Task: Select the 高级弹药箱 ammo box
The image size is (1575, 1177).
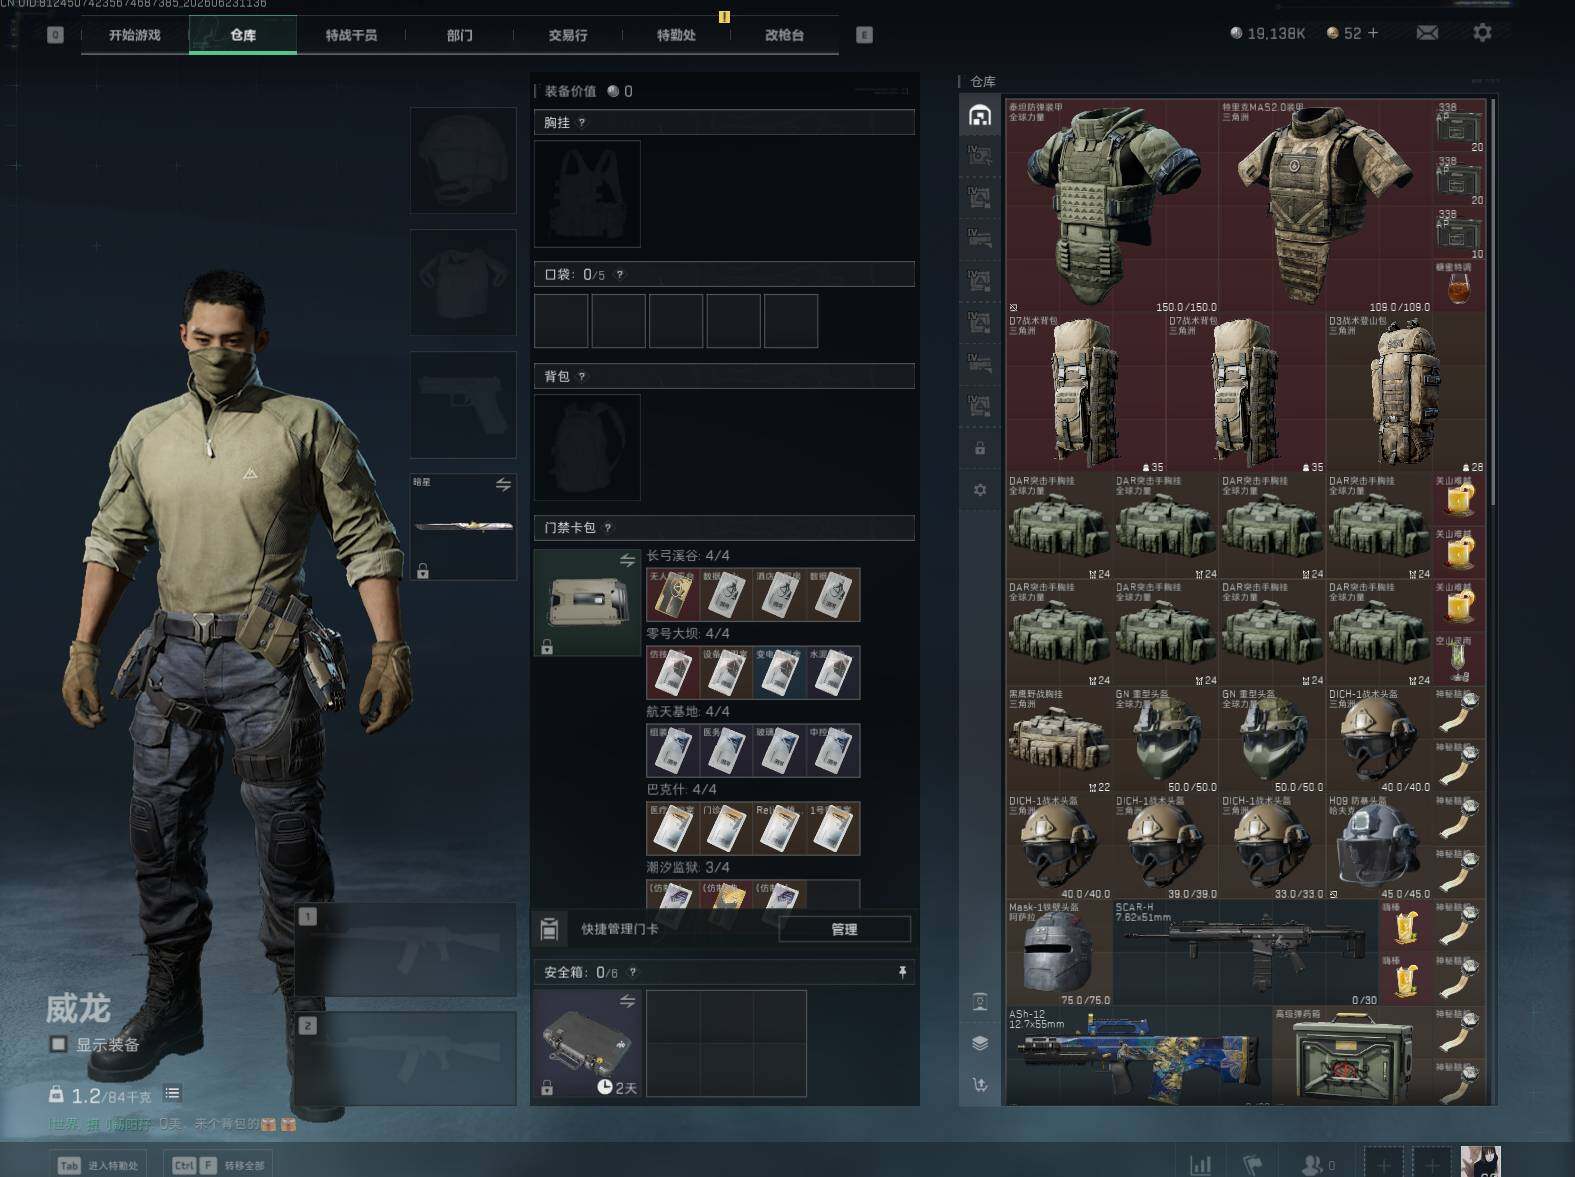Action: (1352, 1056)
